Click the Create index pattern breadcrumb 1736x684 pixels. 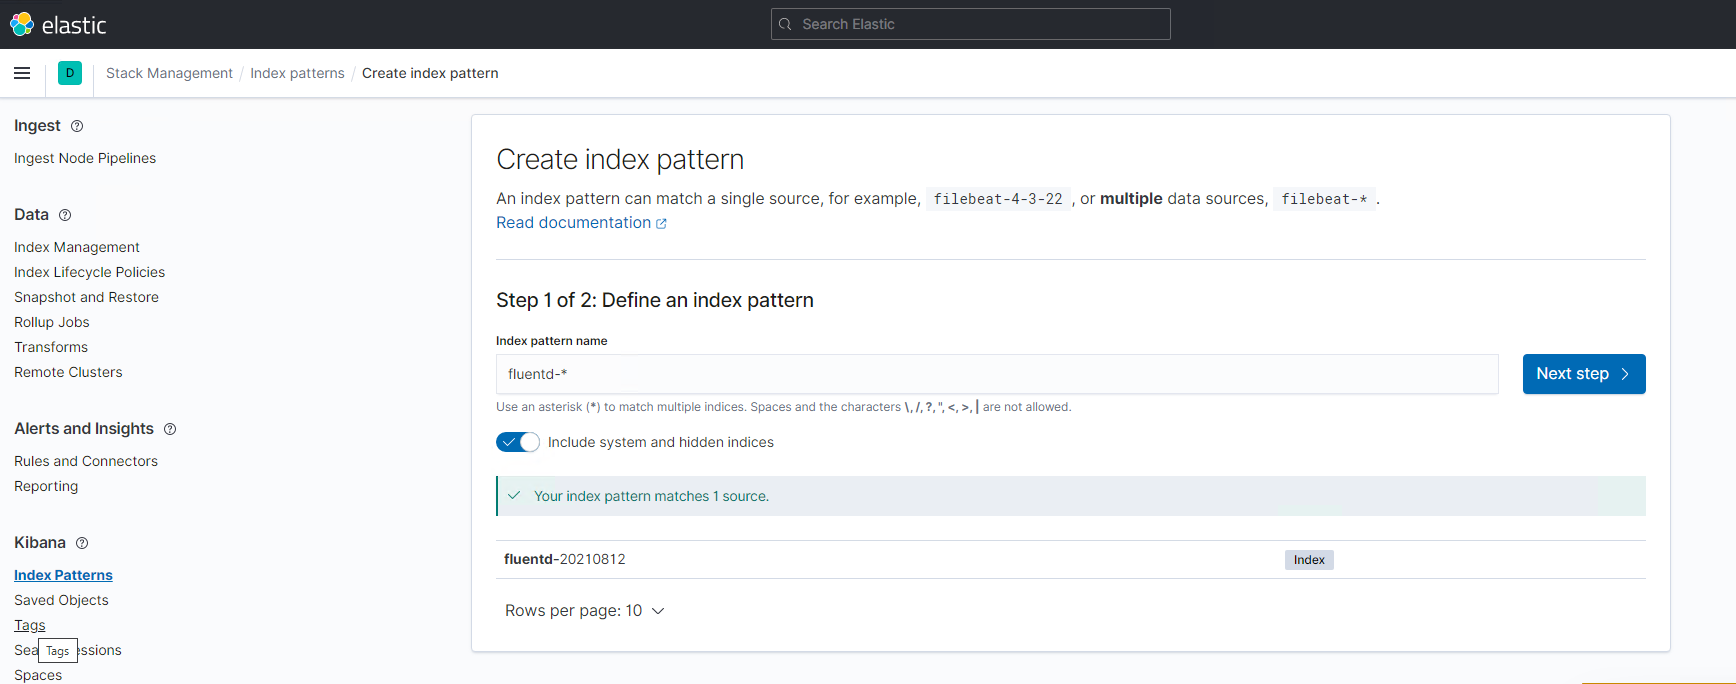430,73
